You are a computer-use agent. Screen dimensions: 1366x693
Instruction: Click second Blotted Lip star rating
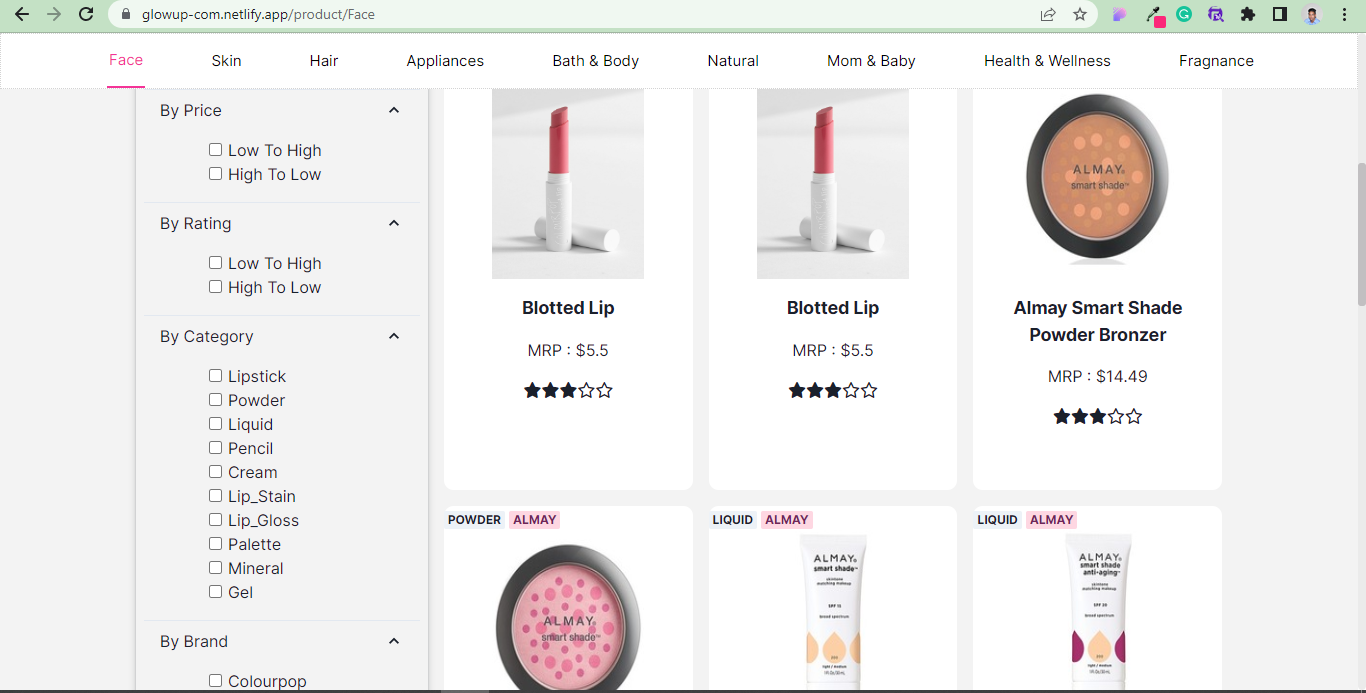coord(833,390)
